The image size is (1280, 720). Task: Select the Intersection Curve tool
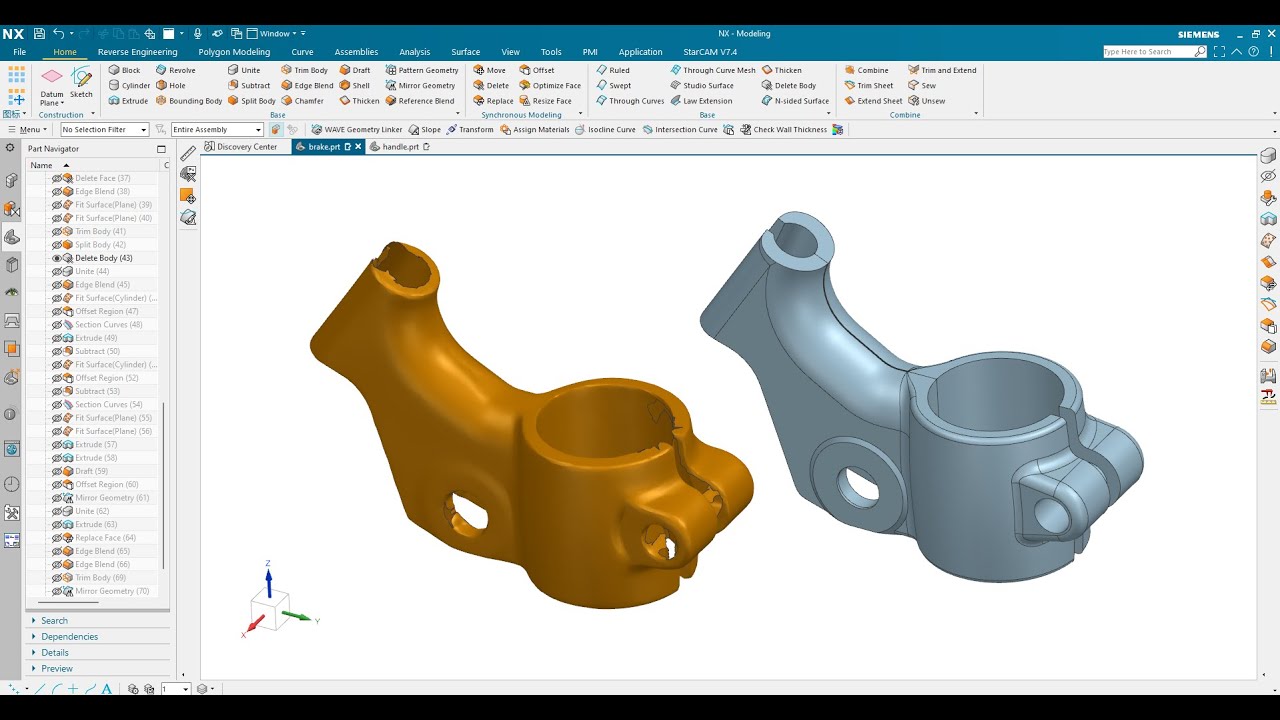coord(680,130)
